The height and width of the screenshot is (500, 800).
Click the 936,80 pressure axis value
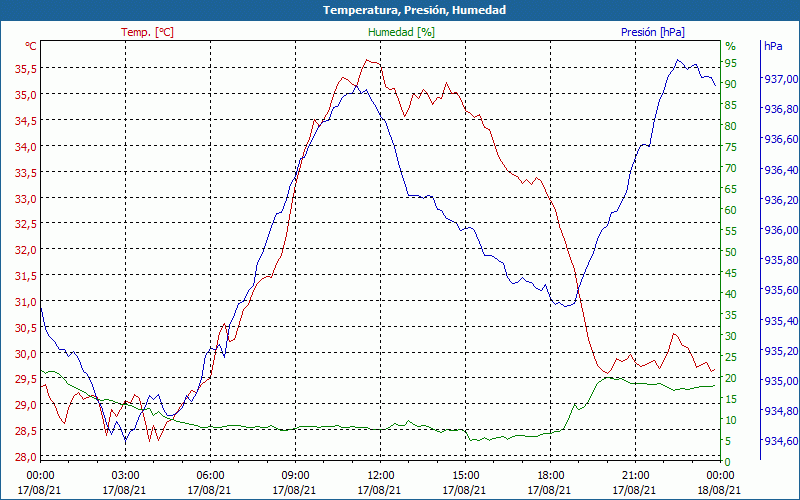click(781, 109)
